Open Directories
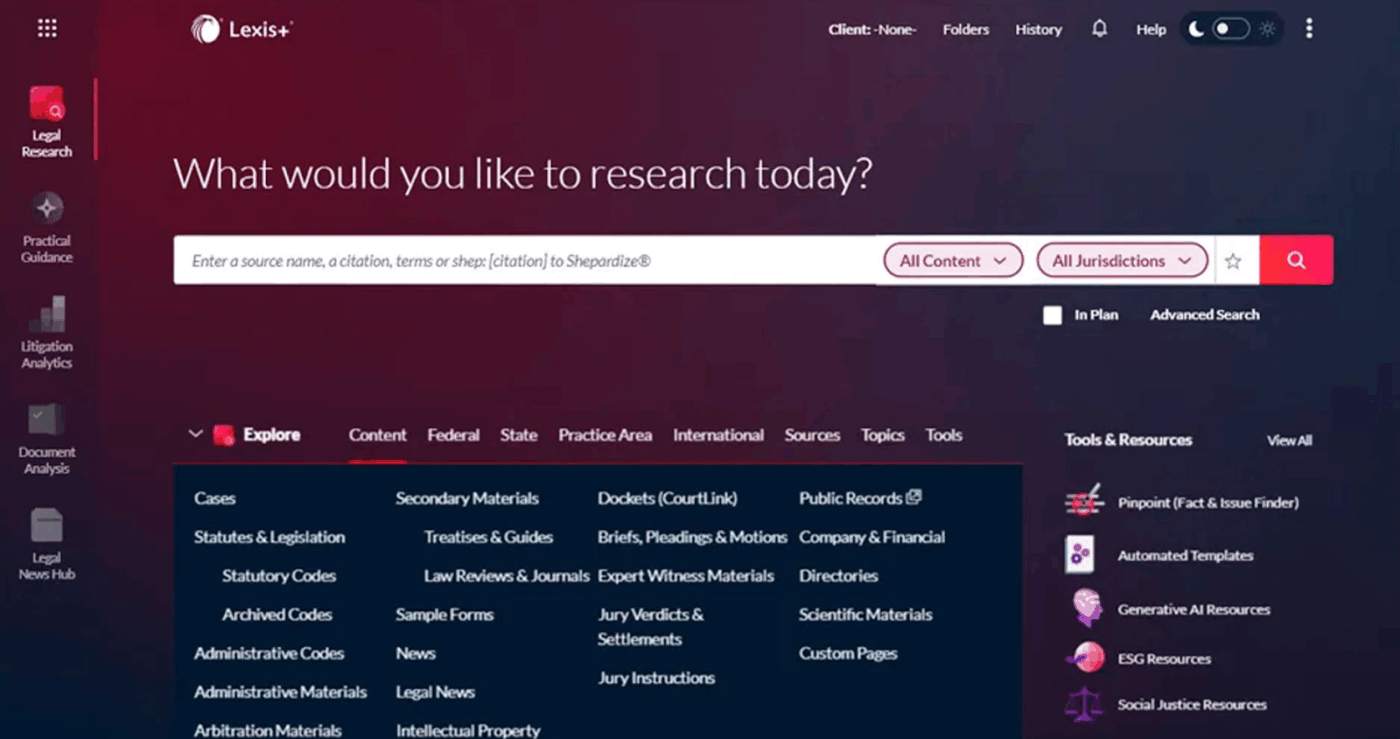Image resolution: width=1400 pixels, height=739 pixels. point(838,576)
